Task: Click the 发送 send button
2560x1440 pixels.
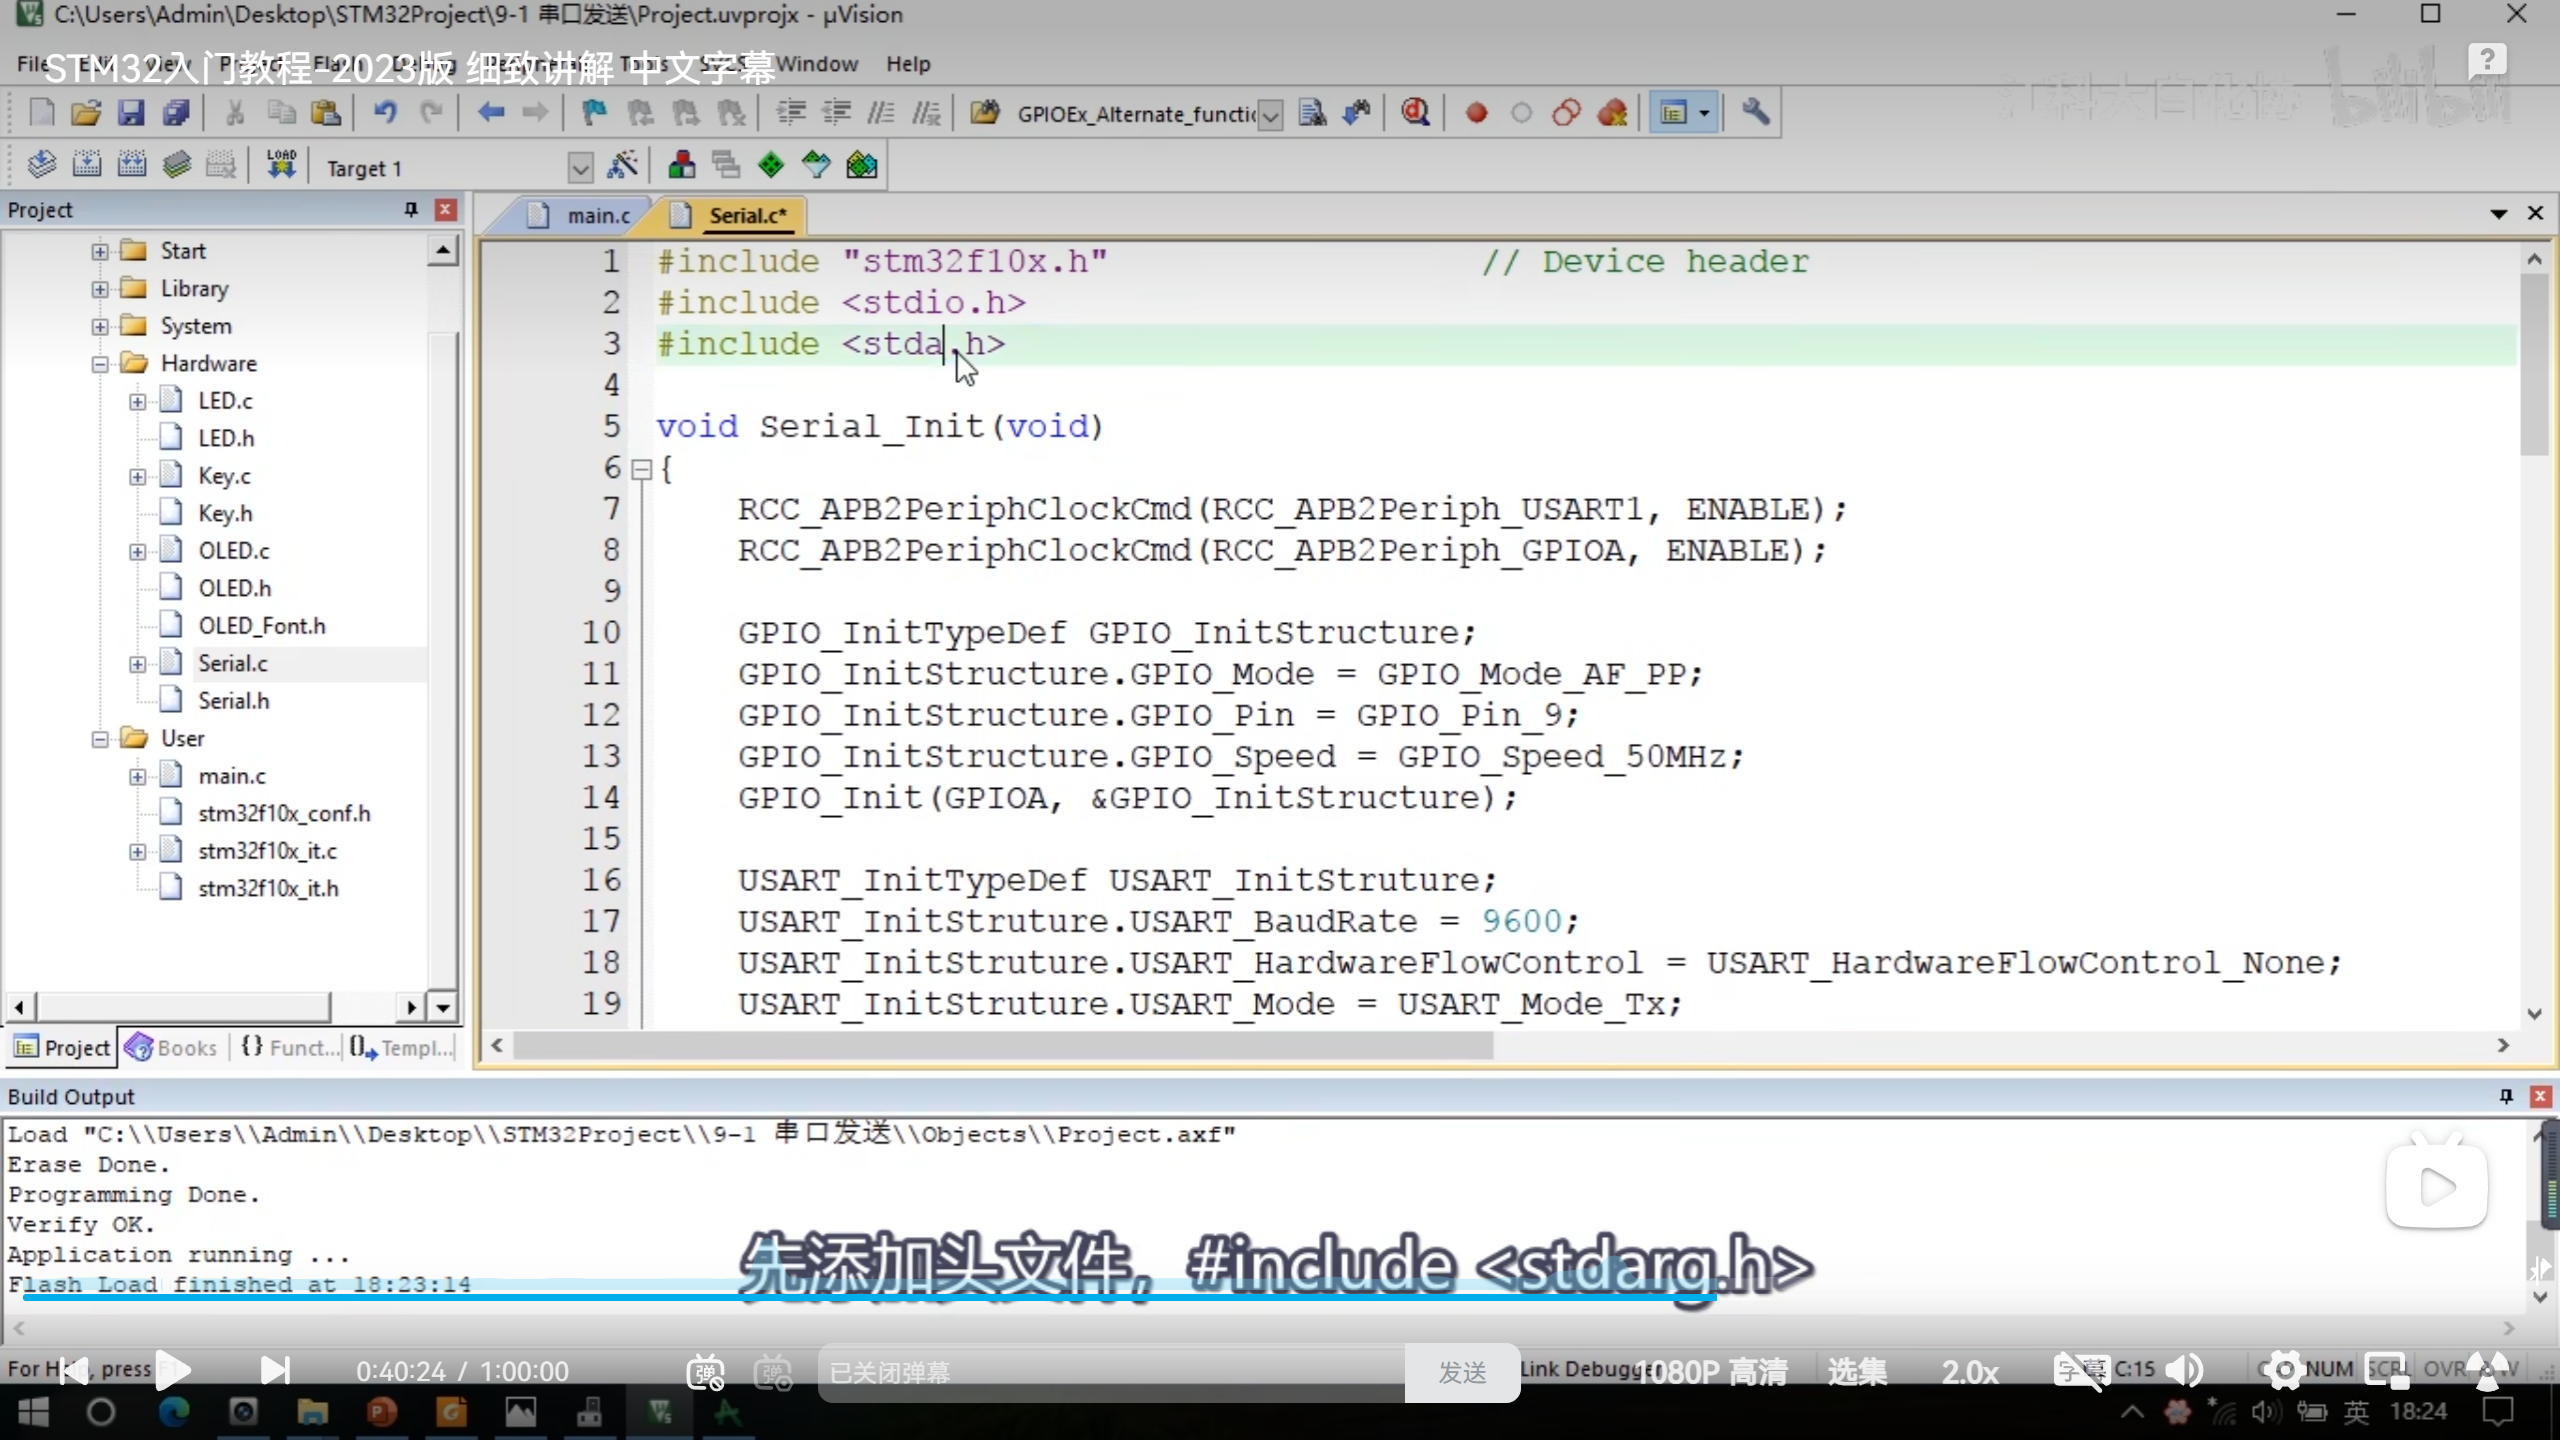Action: coord(1462,1372)
